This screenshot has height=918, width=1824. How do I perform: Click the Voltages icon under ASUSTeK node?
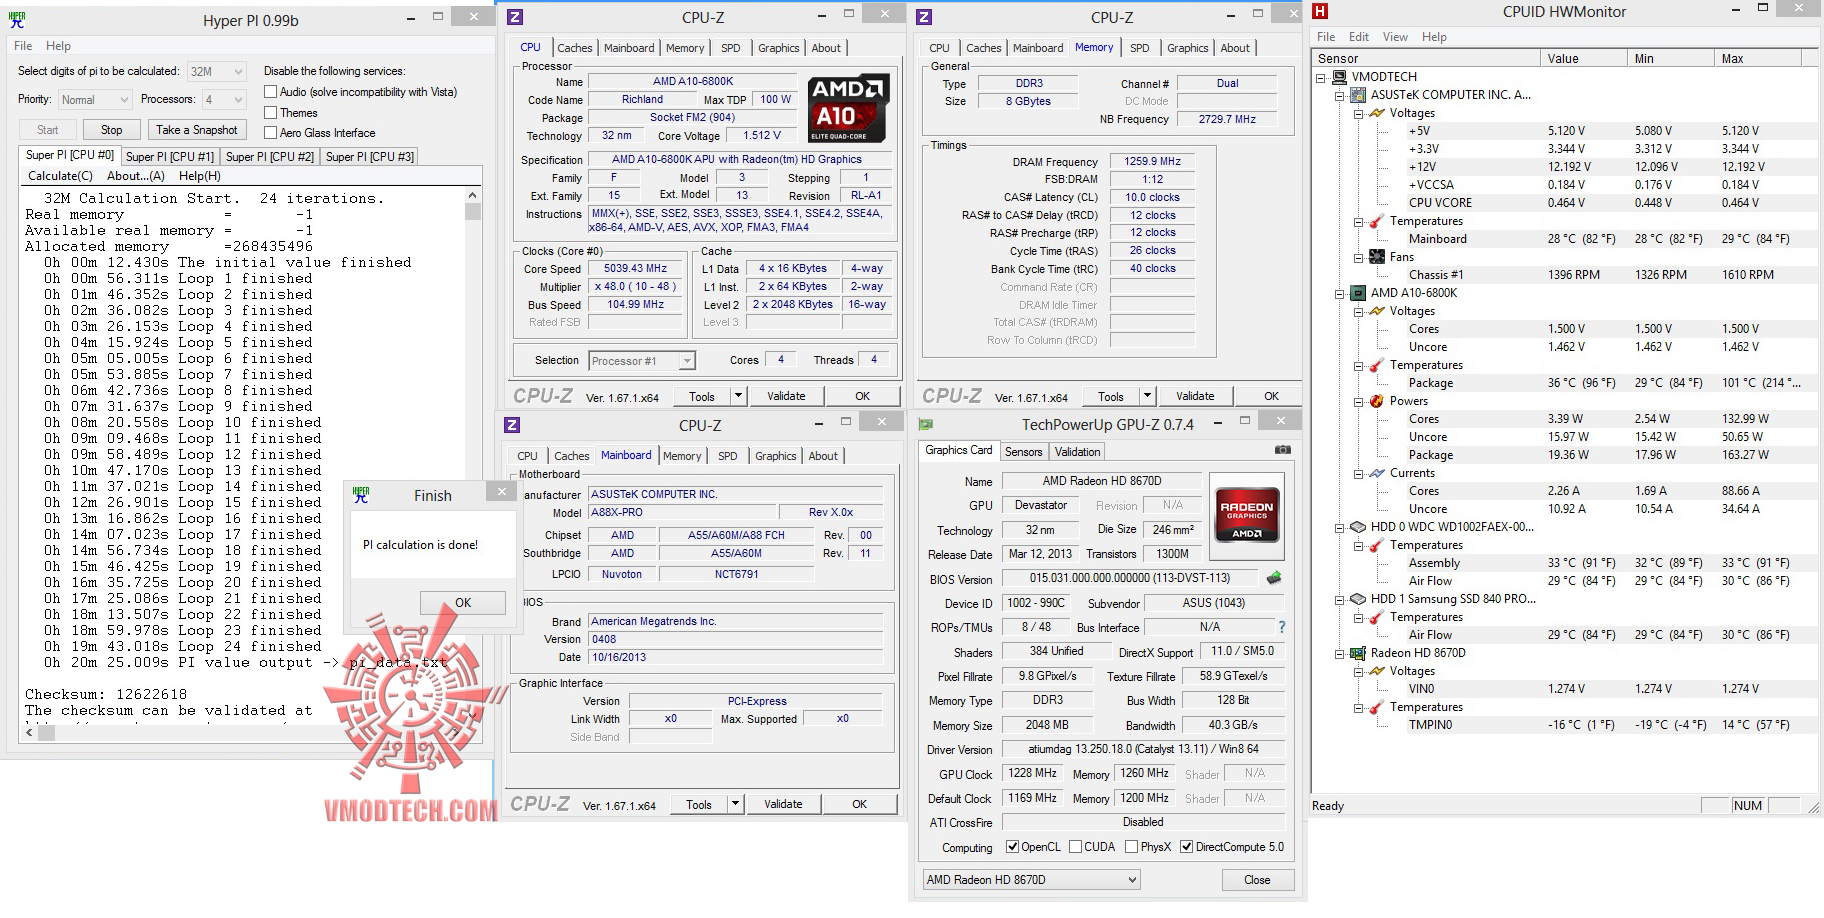(x=1377, y=113)
